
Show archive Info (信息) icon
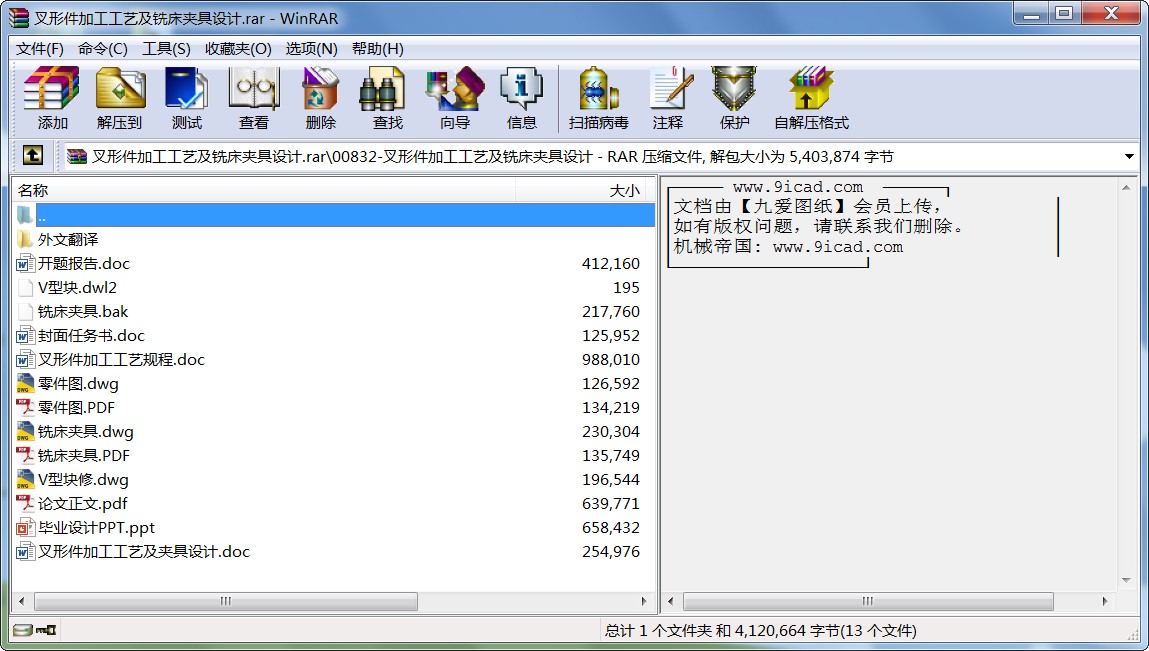coord(521,98)
